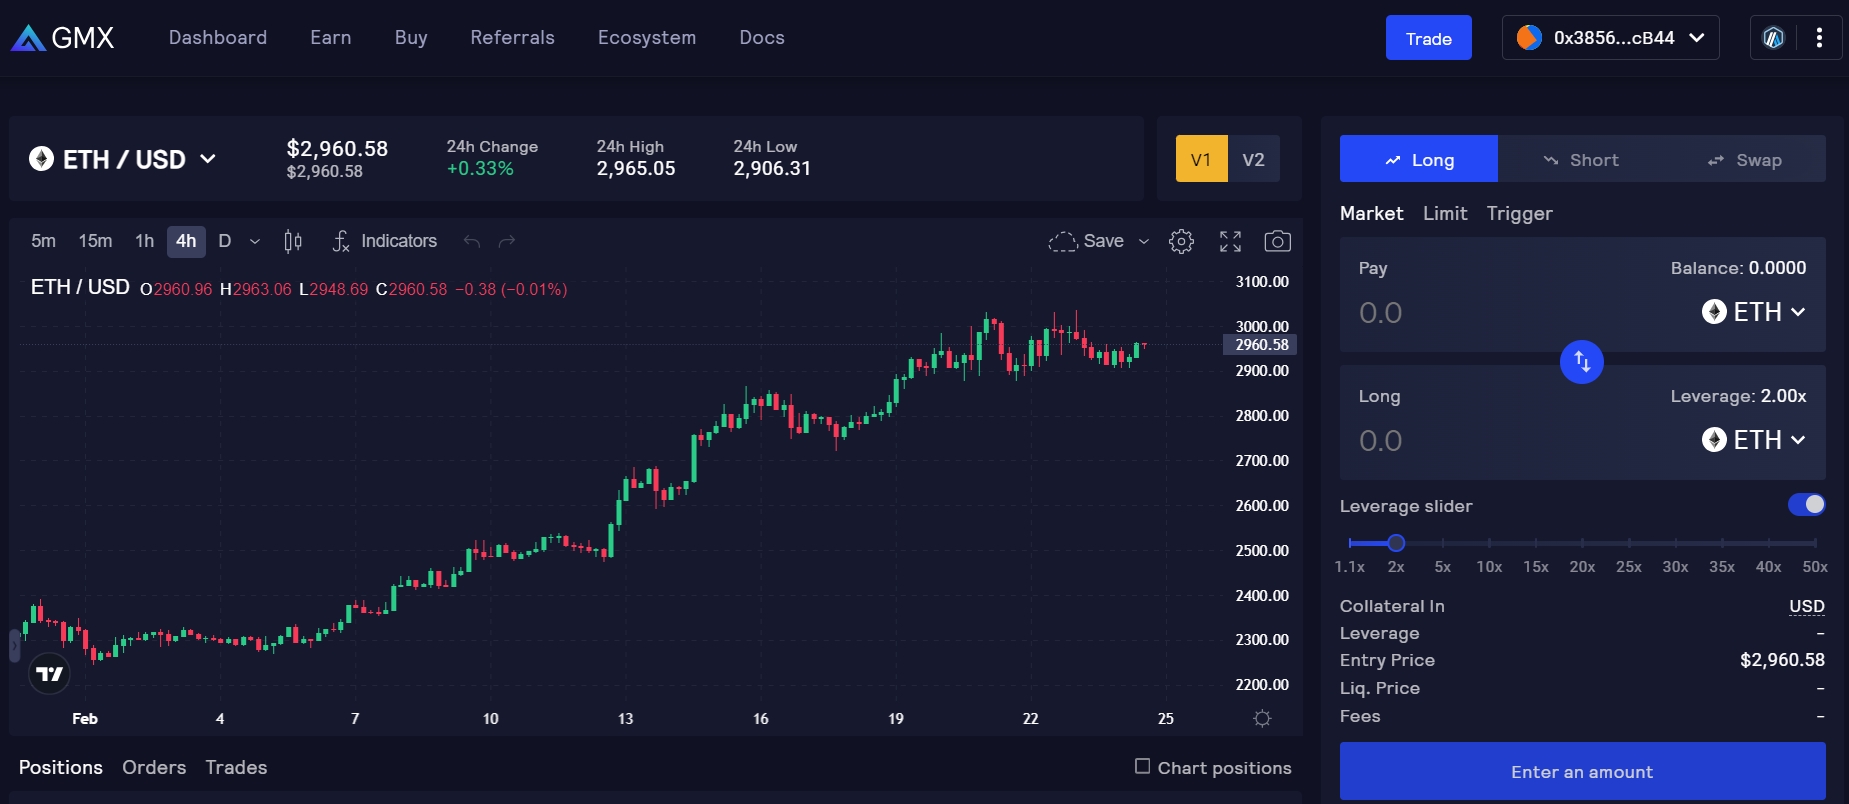The image size is (1849, 804).
Task: Switch to the Swap tab
Action: click(1744, 159)
